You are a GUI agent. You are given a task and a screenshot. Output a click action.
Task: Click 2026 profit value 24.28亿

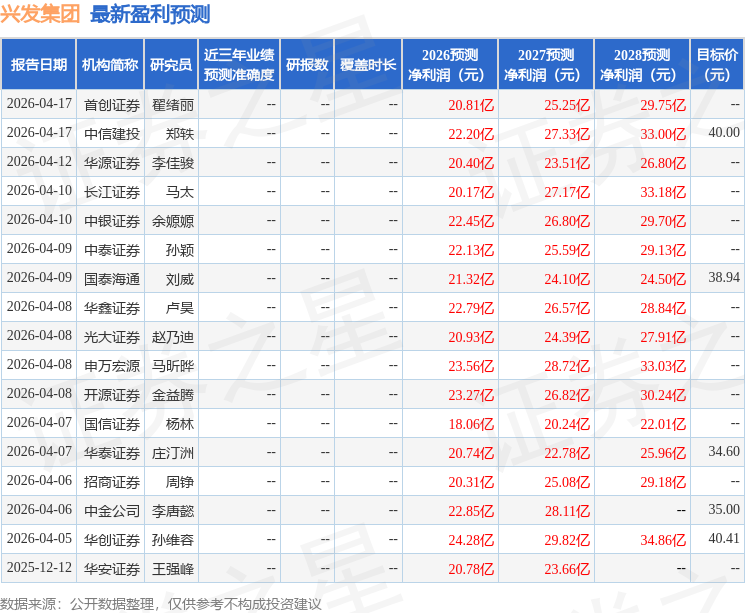pyautogui.click(x=471, y=540)
